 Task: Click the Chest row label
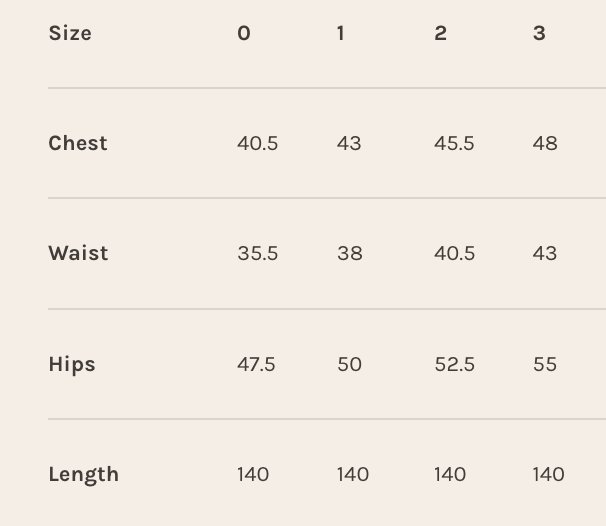click(78, 143)
